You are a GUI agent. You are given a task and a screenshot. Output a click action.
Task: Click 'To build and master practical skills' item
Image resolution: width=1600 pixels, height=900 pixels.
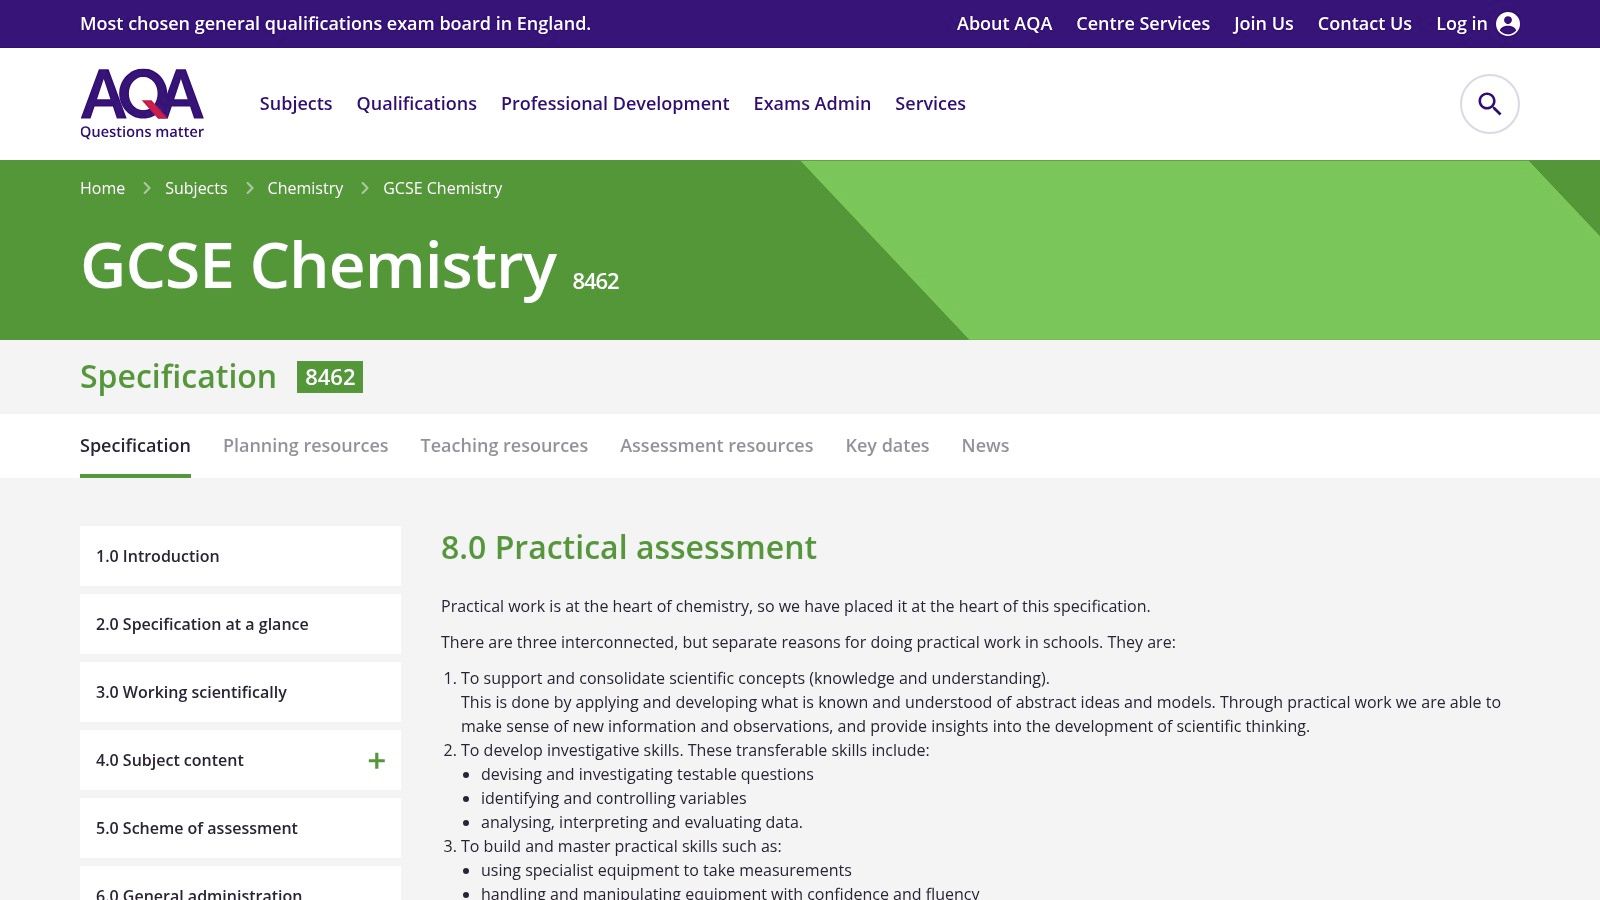621,846
